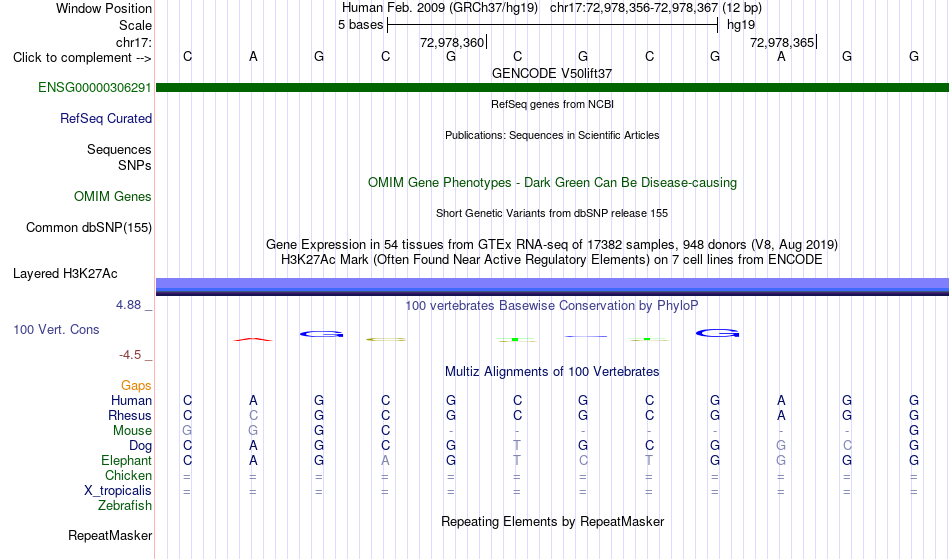Click the blue Layered H3K27Ac signal bar

[x=553, y=287]
